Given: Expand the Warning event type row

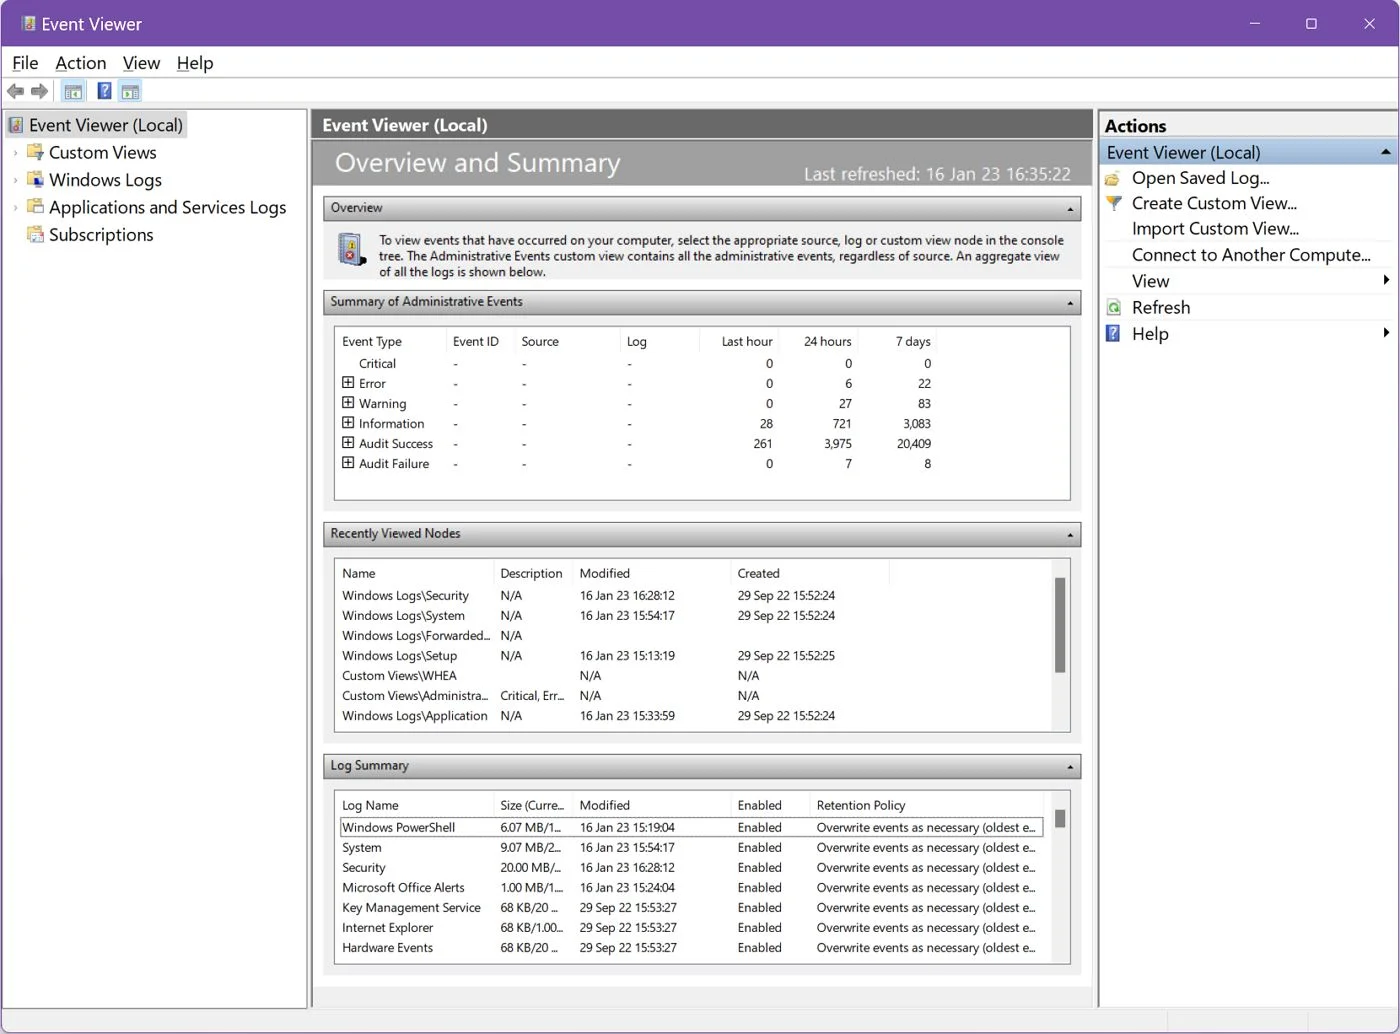Looking at the screenshot, I should [x=348, y=402].
